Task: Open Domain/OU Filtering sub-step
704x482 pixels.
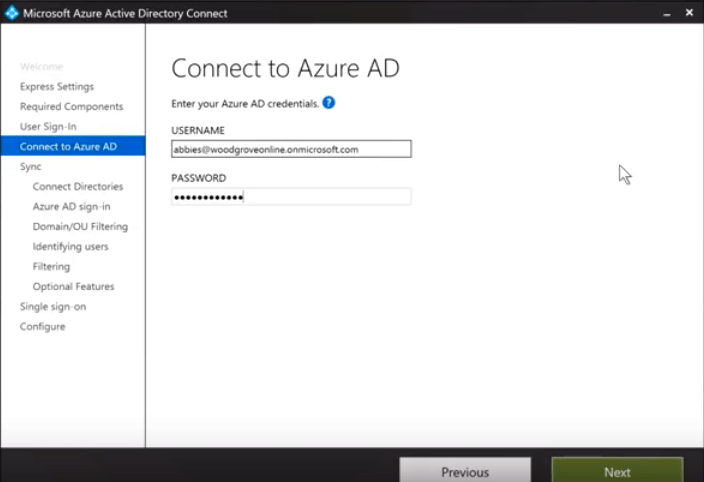Action: tap(80, 226)
